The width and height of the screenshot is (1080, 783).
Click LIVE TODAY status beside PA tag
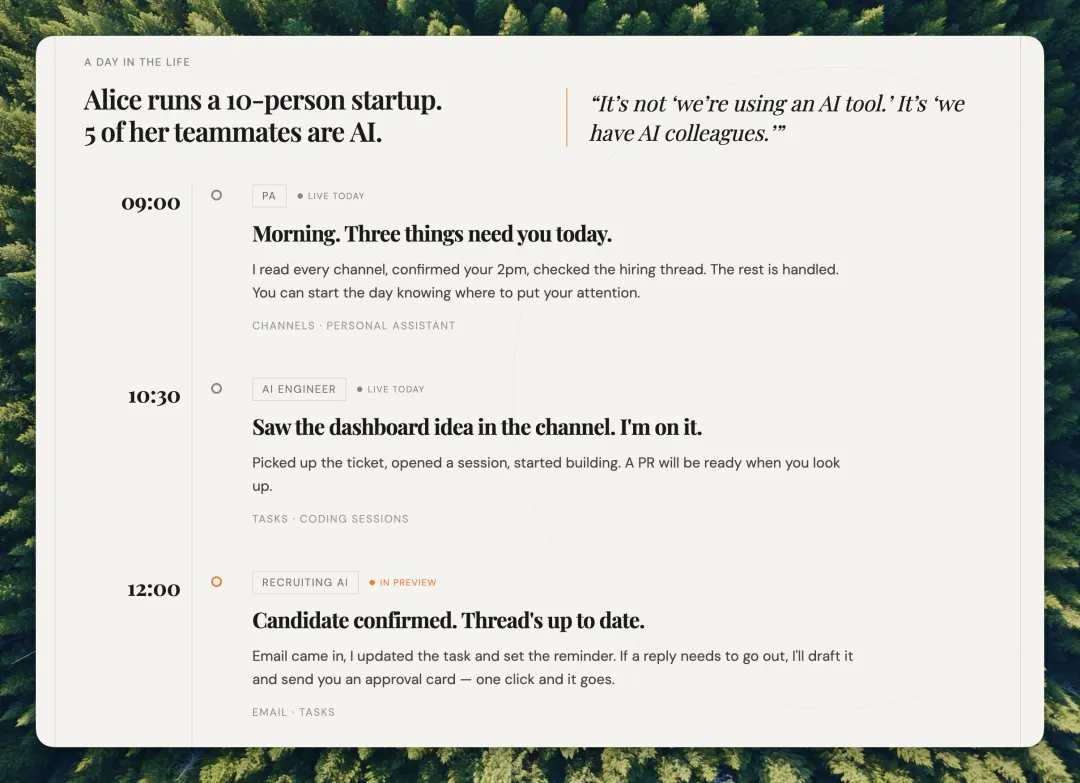(331, 196)
